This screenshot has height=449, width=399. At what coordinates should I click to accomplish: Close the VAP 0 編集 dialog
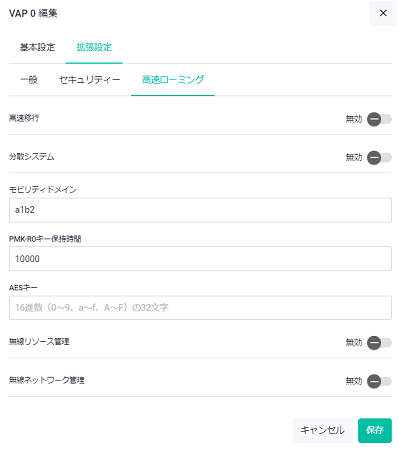pos(383,13)
